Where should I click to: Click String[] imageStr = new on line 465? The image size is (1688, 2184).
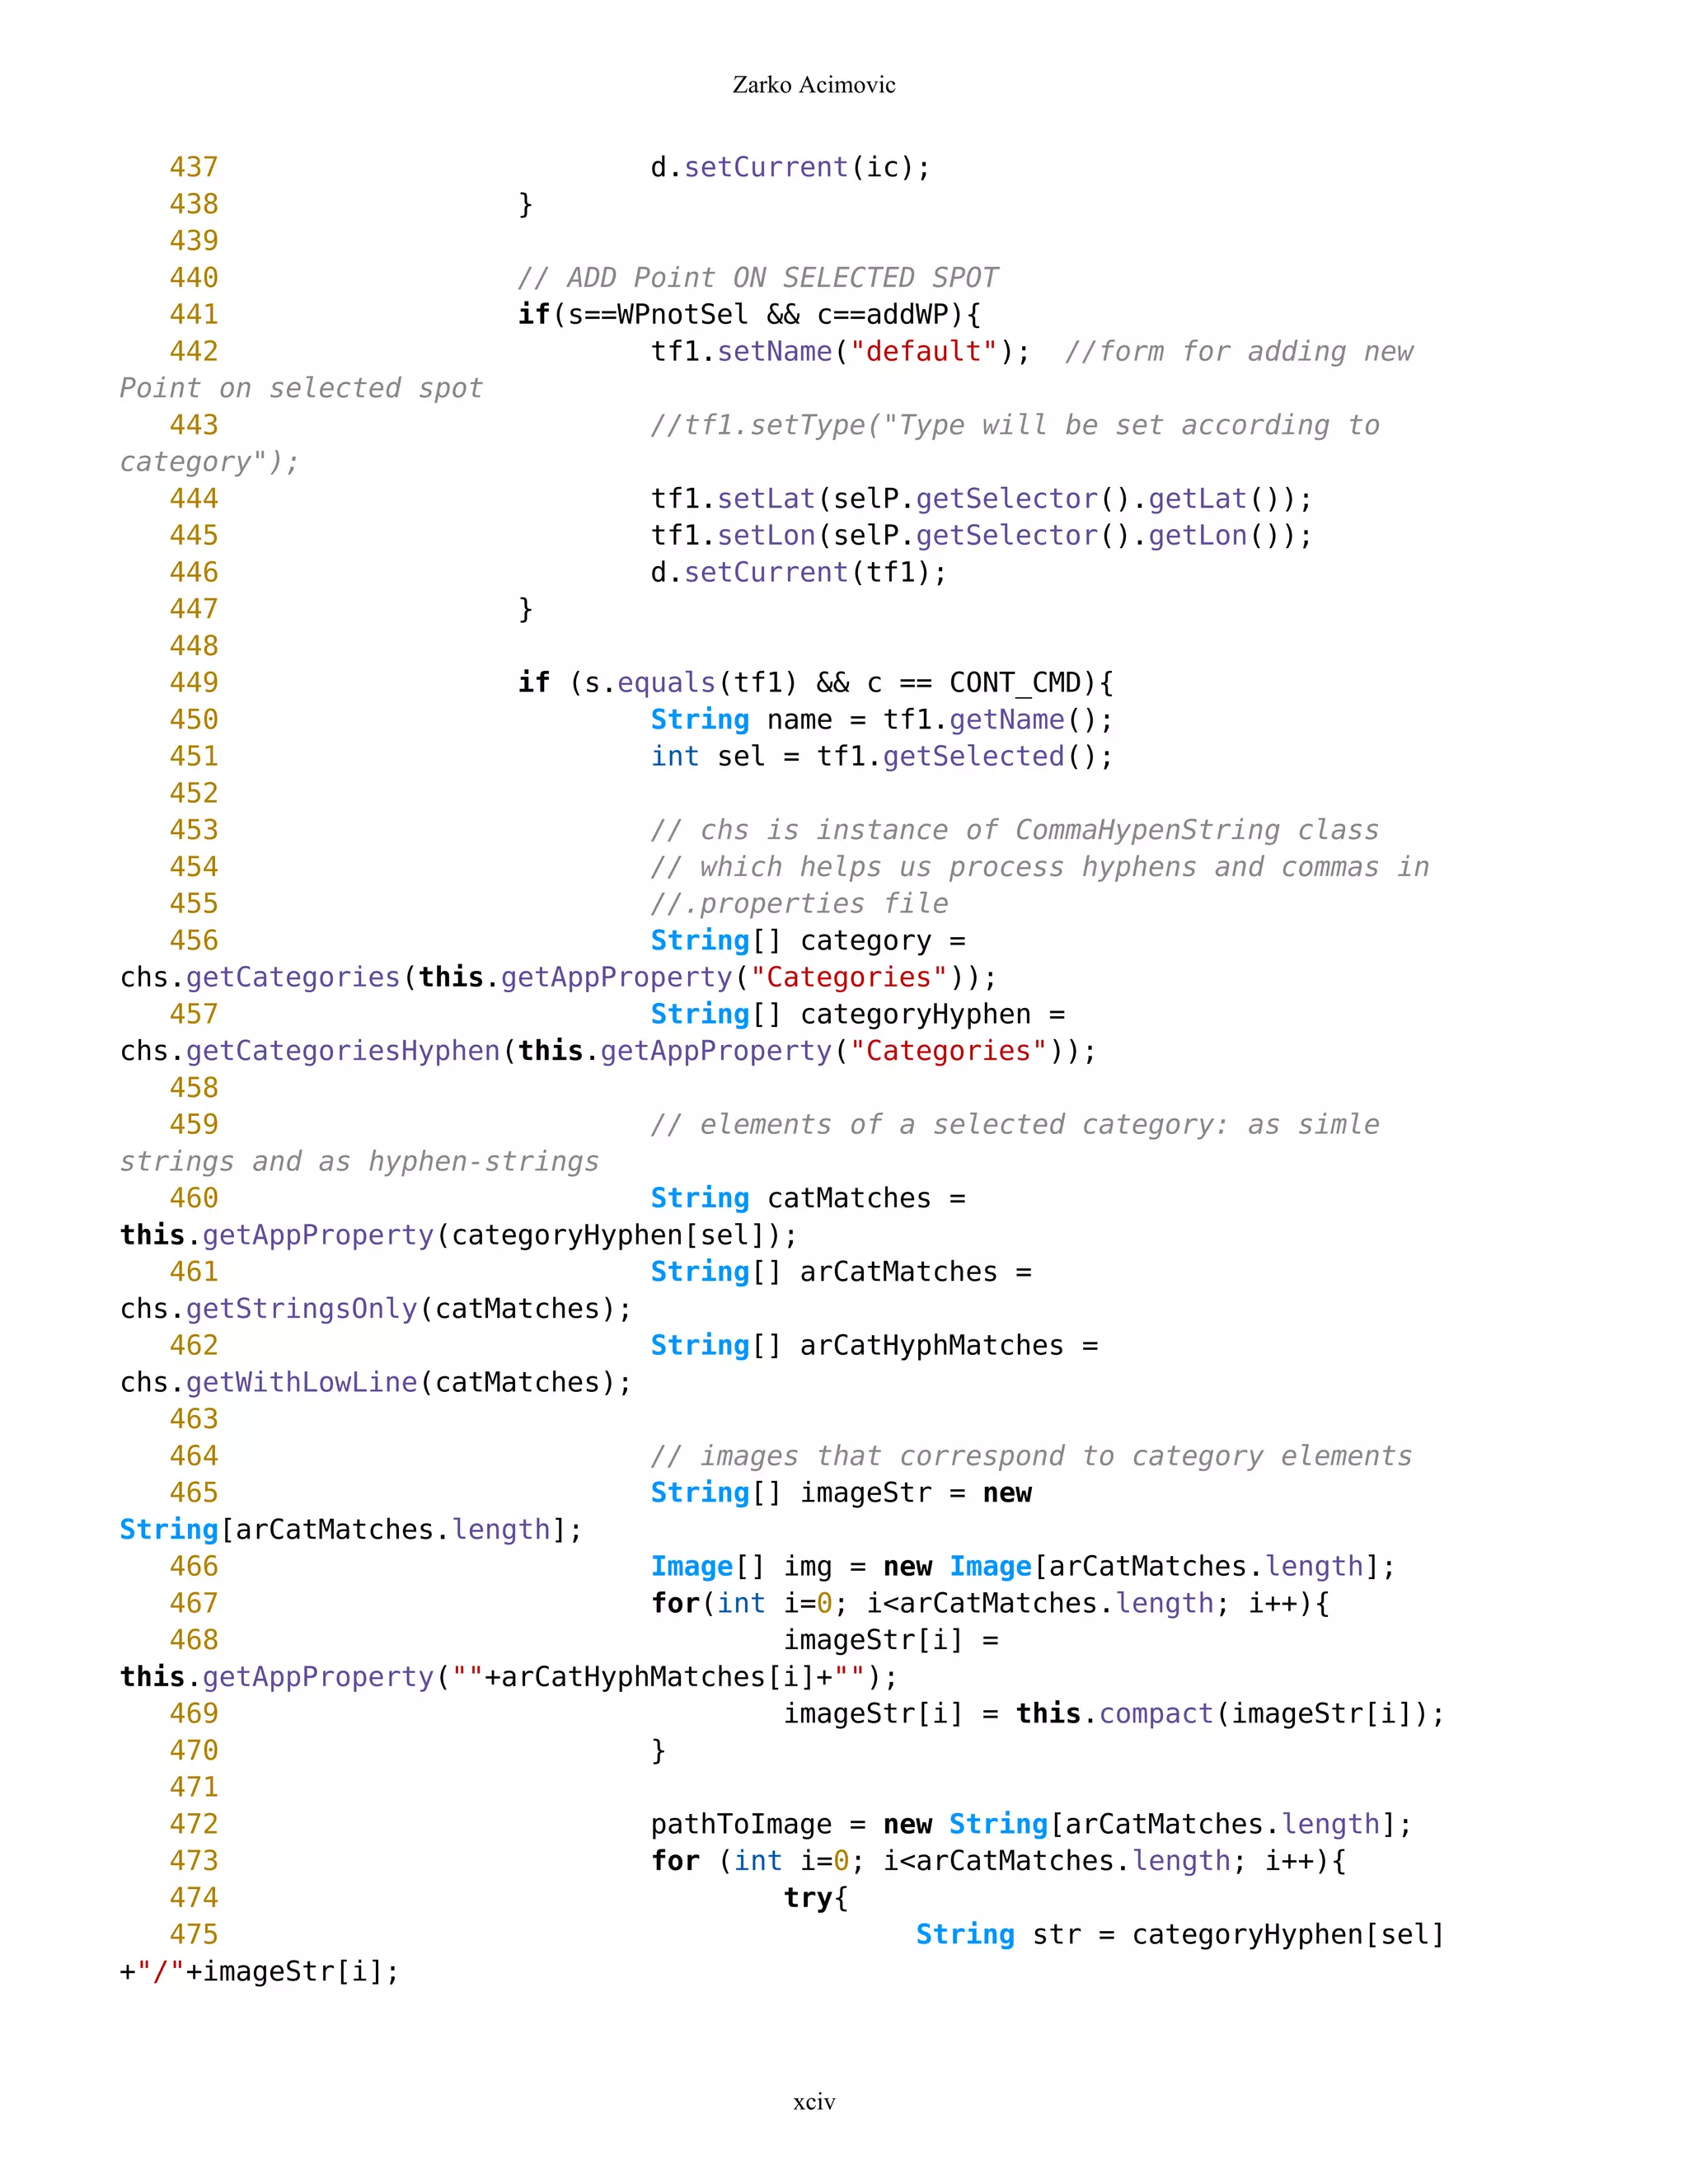coord(841,1493)
